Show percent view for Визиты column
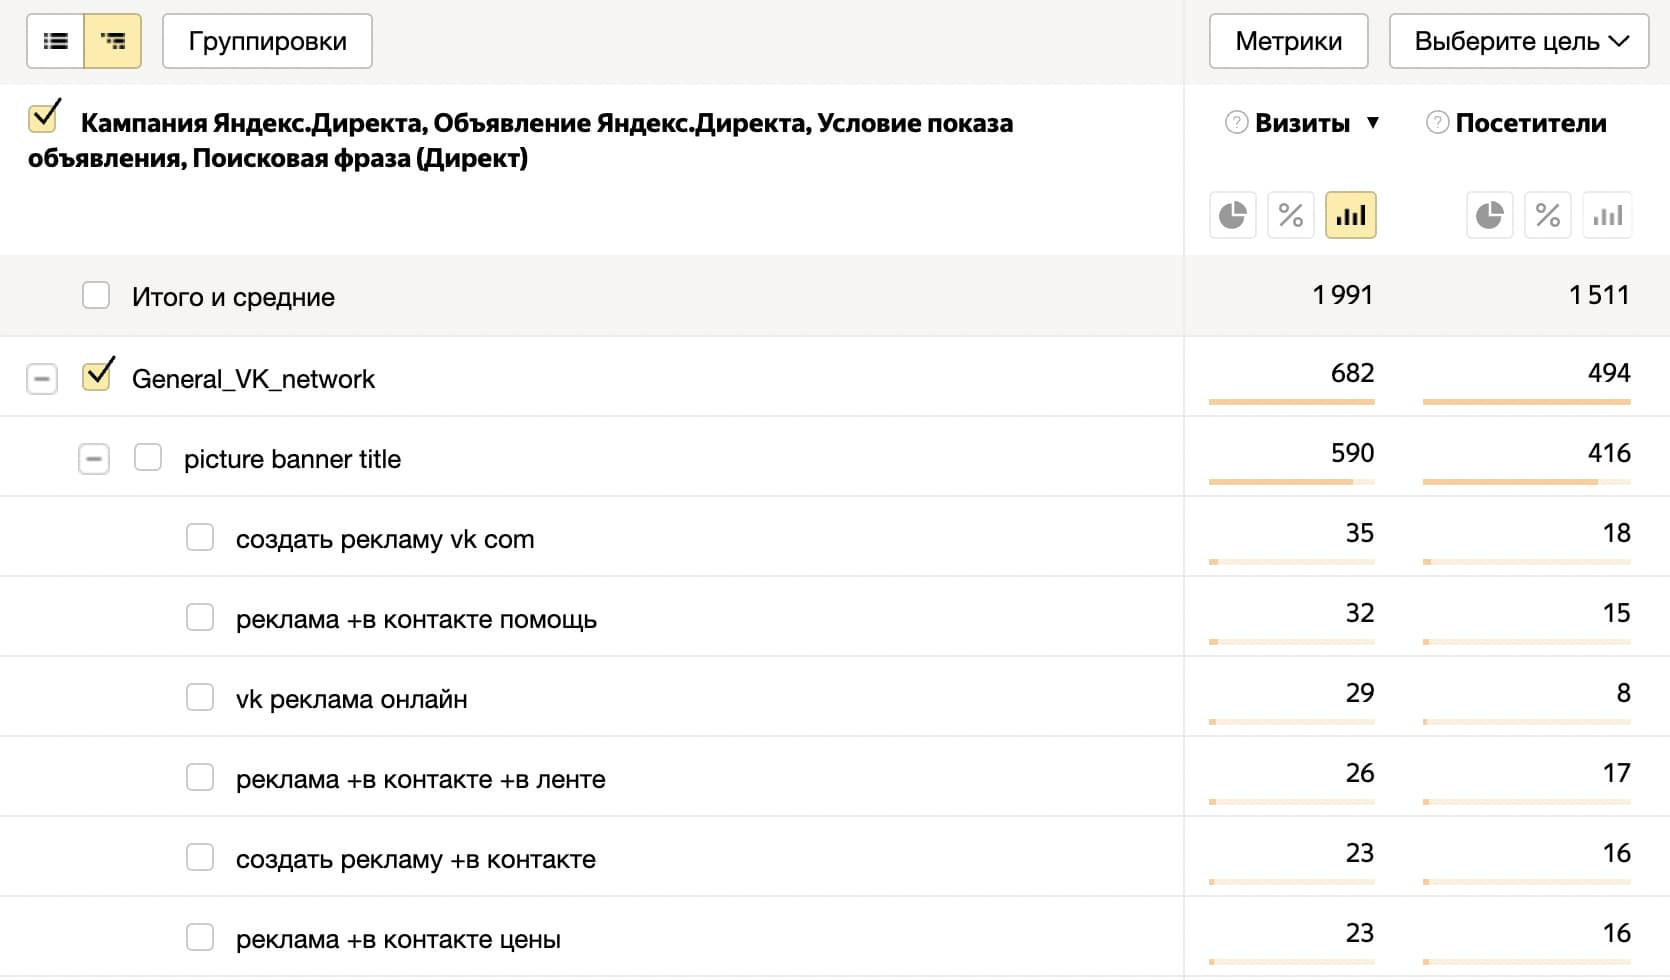1670x980 pixels. click(x=1291, y=215)
